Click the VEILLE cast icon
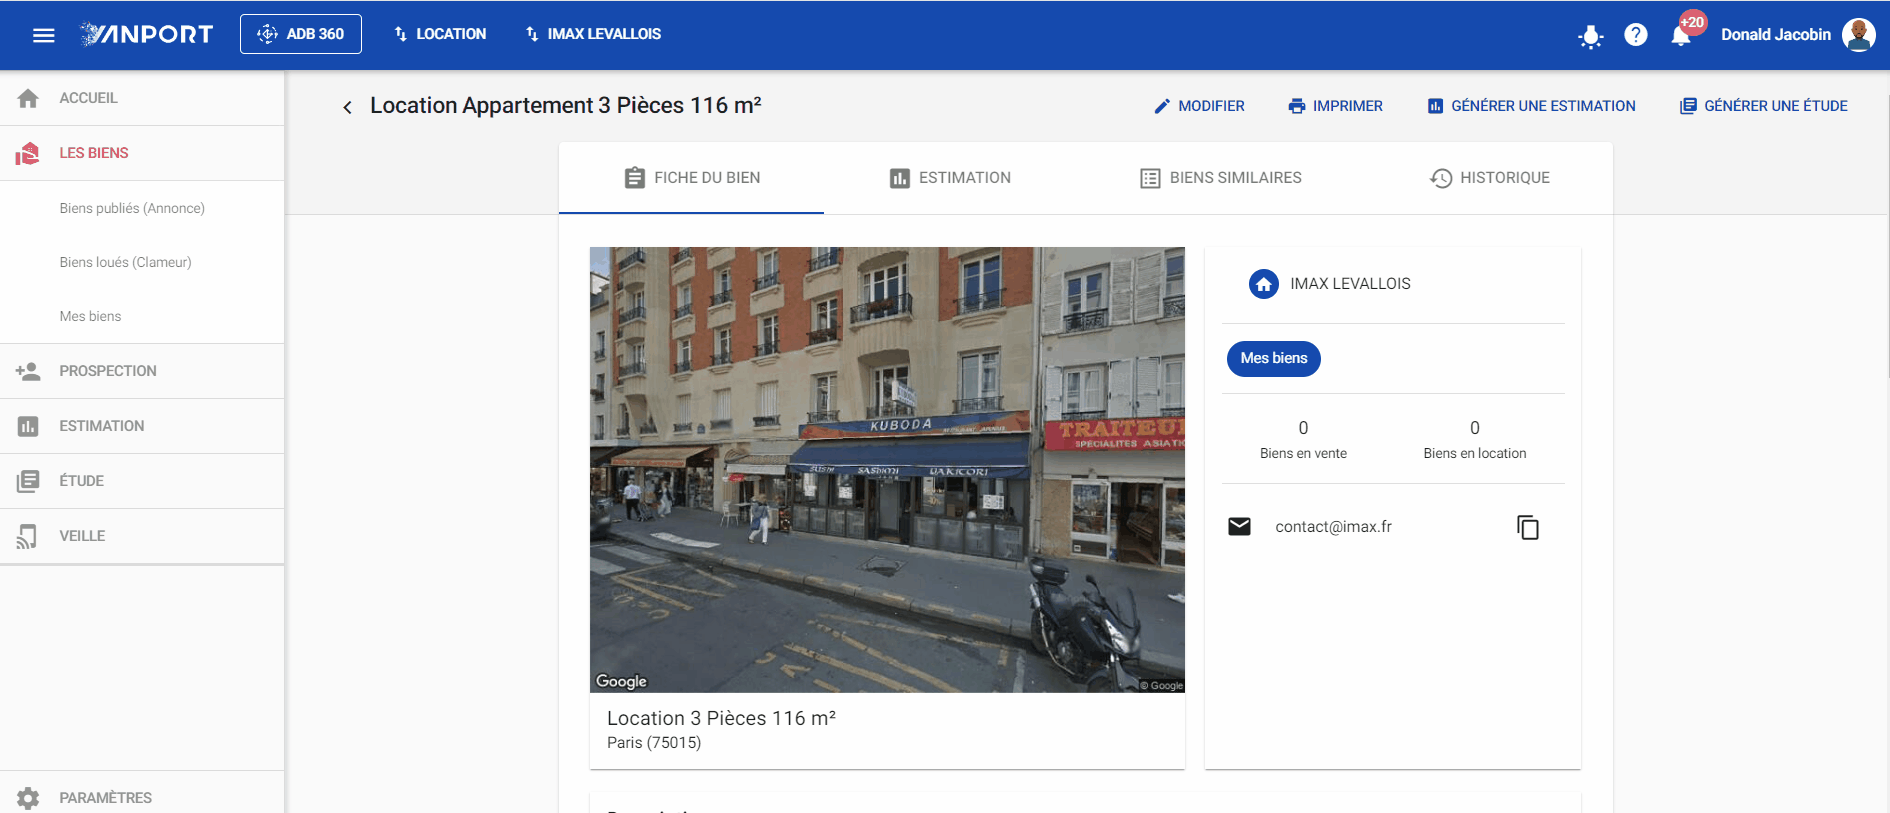This screenshot has width=1890, height=813. click(x=28, y=536)
